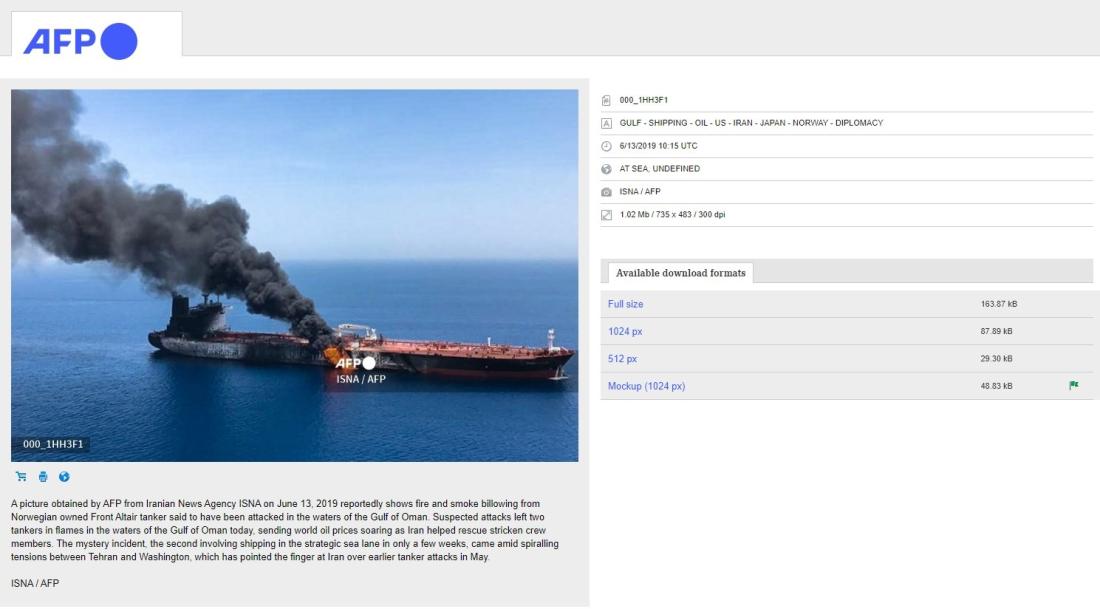Image resolution: width=1100 pixels, height=609 pixels.
Task: Open the AFP logo home tab
Action: coord(97,36)
